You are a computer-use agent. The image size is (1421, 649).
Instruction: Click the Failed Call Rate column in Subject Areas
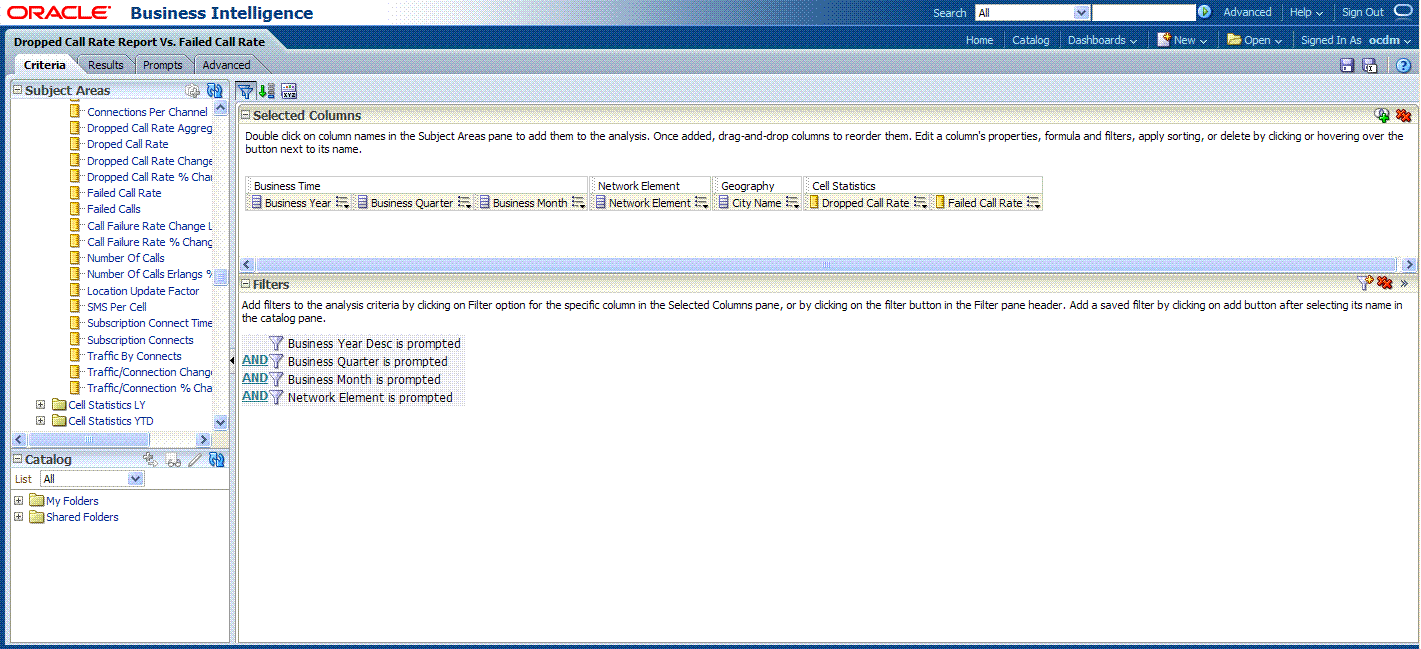tap(124, 193)
